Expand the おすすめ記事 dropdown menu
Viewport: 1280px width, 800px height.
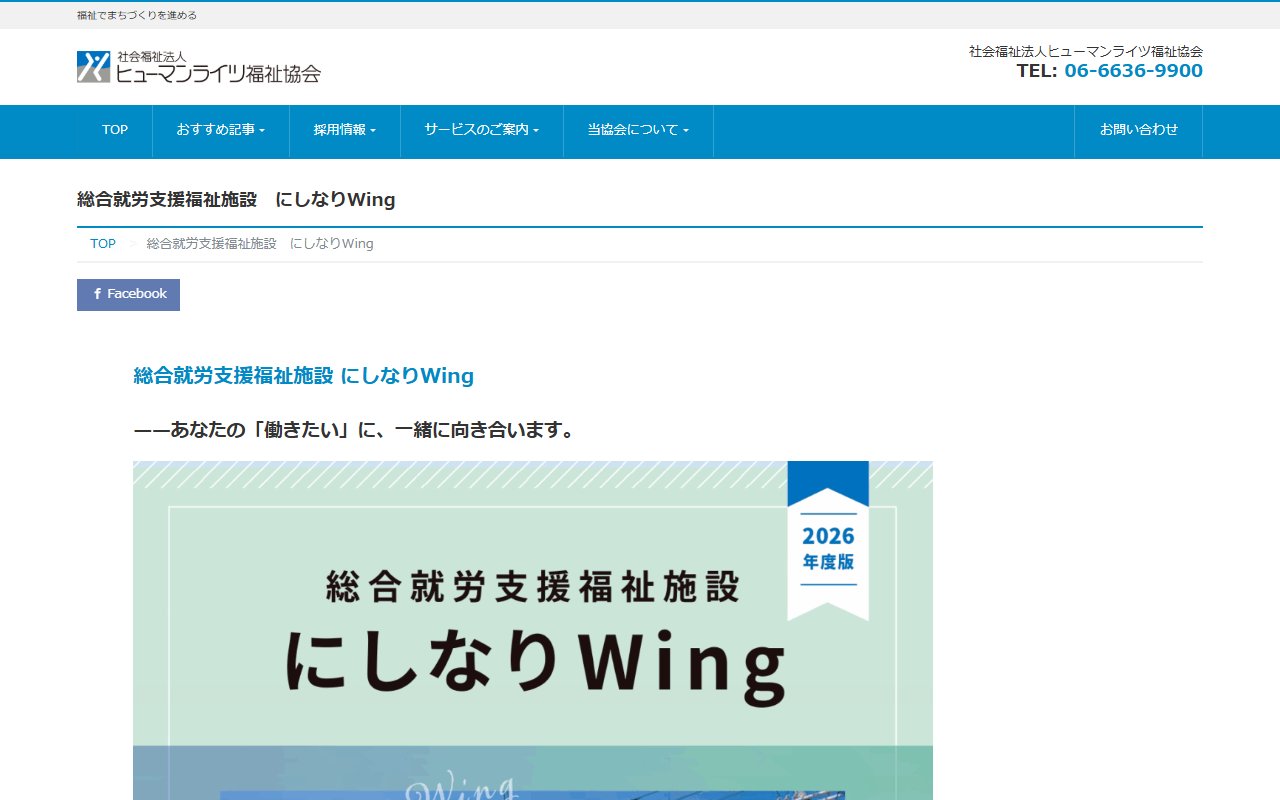tap(221, 130)
